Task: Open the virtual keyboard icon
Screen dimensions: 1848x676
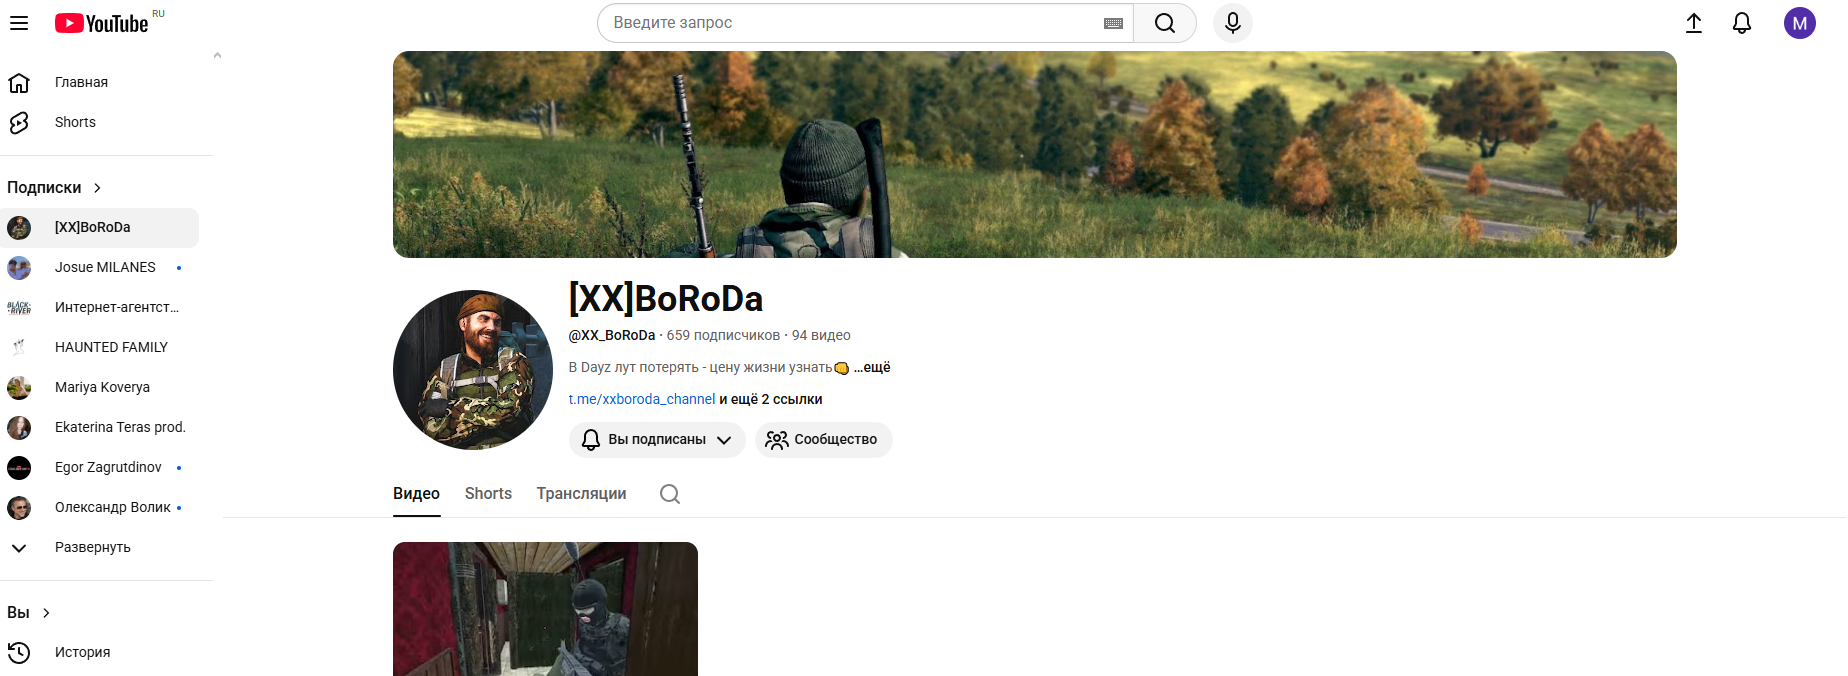Action: 1113,23
